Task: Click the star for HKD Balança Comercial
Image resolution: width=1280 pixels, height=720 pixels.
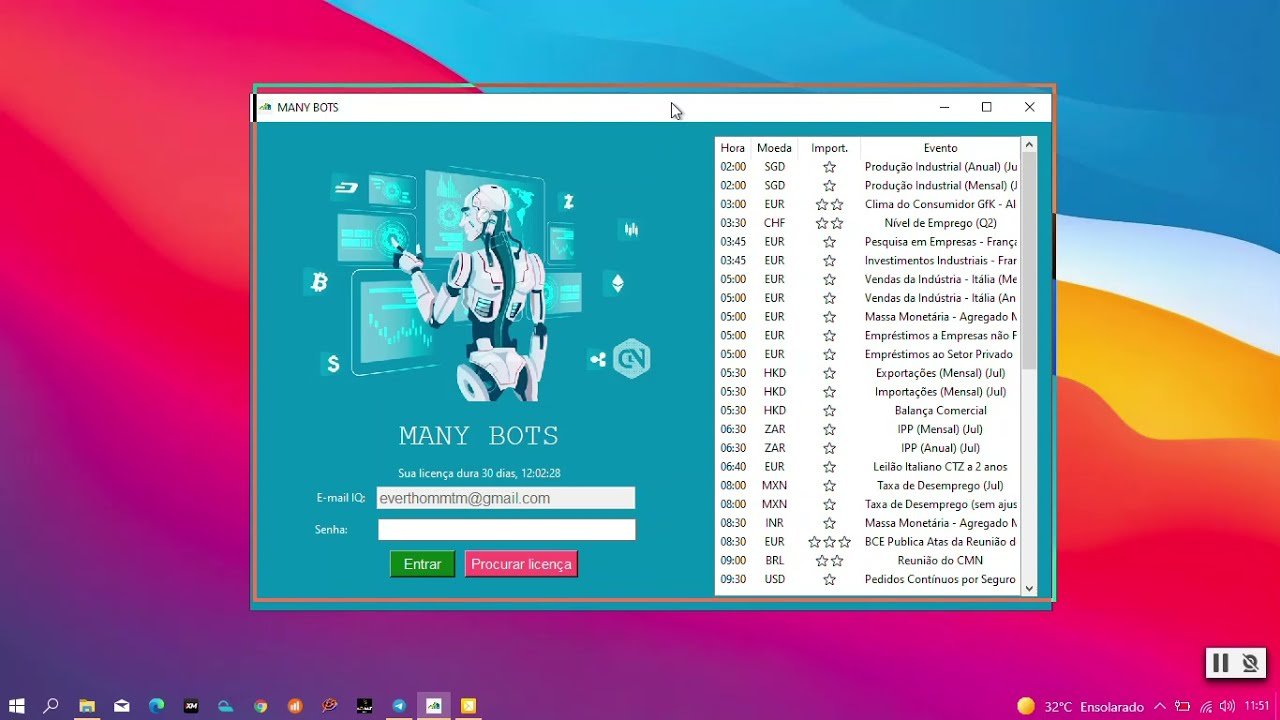Action: point(829,410)
